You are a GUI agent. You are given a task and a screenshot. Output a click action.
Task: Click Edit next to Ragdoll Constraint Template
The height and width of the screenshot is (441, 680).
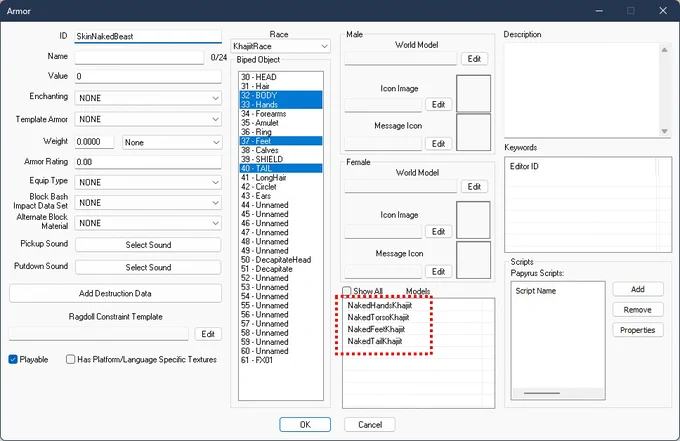tap(208, 334)
